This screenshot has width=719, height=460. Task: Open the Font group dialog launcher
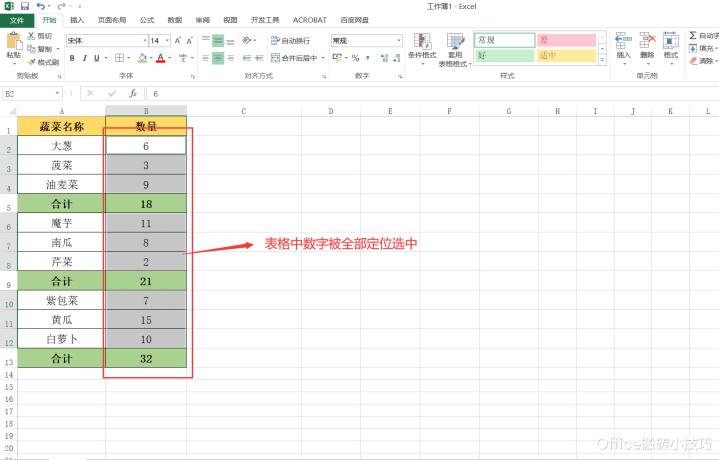click(x=193, y=77)
